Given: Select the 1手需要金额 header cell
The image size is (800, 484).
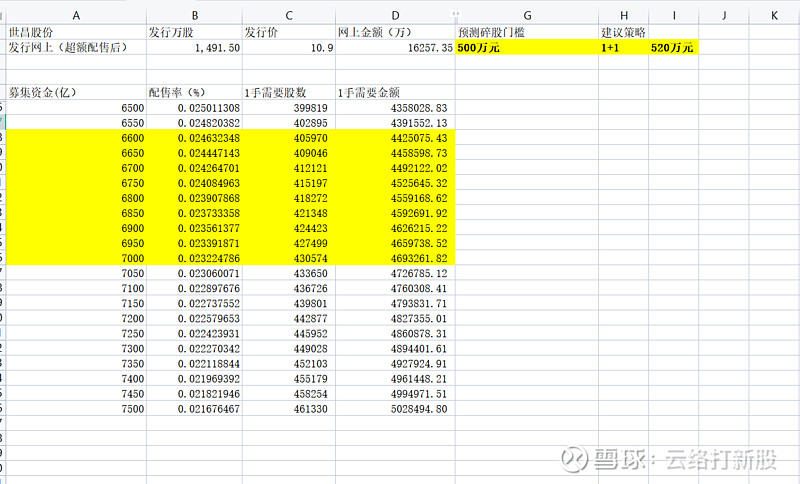Looking at the screenshot, I should pyautogui.click(x=395, y=92).
